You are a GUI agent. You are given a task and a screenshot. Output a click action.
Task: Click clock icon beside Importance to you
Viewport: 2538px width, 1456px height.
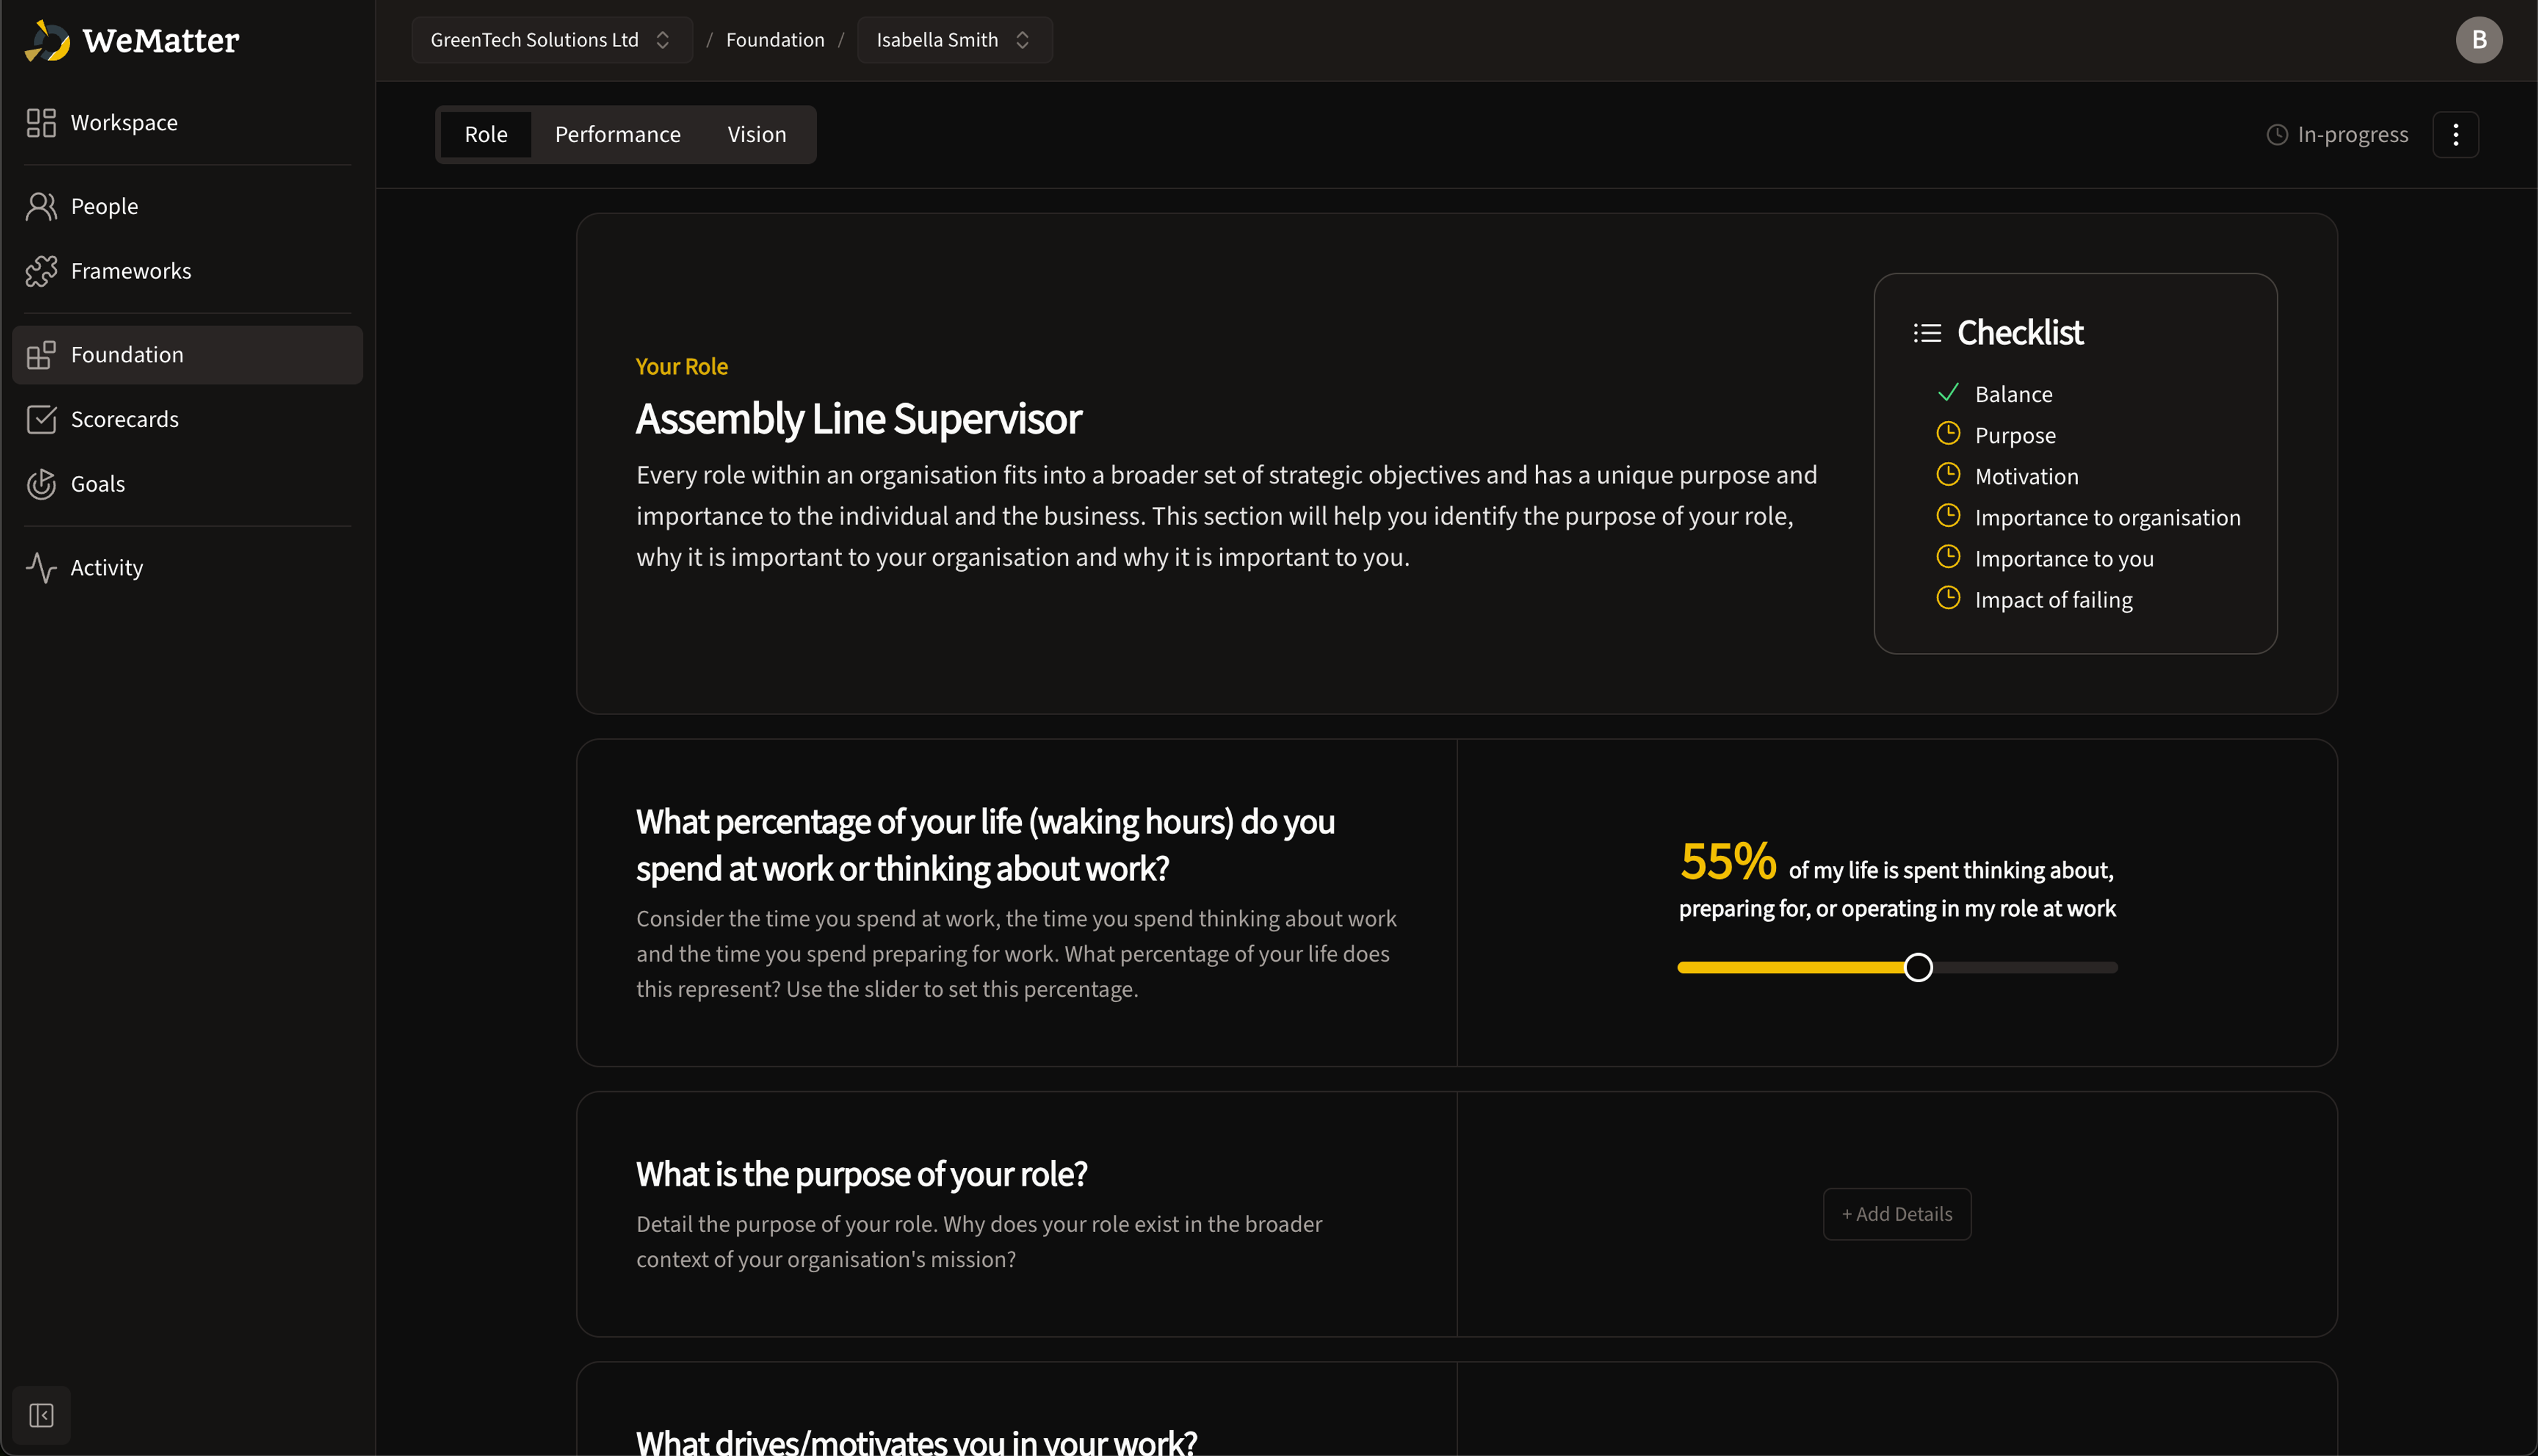[1948, 556]
